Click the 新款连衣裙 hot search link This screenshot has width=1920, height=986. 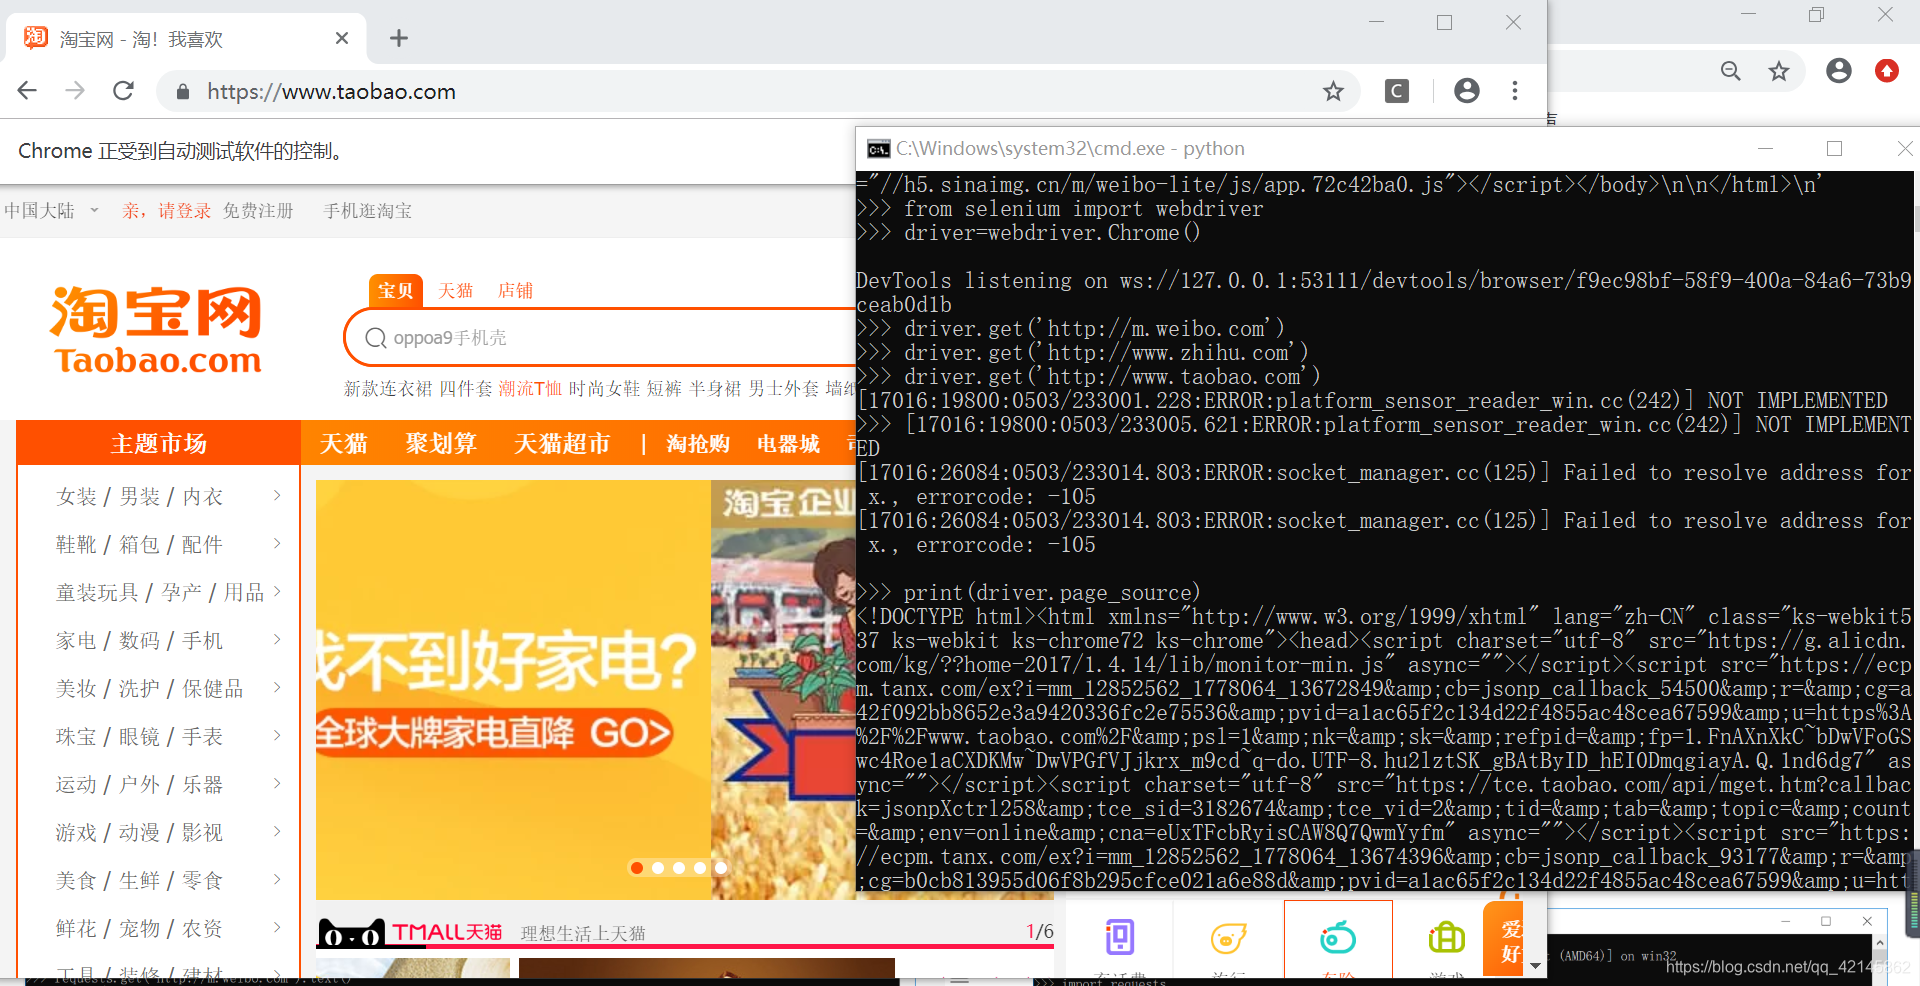(x=388, y=389)
